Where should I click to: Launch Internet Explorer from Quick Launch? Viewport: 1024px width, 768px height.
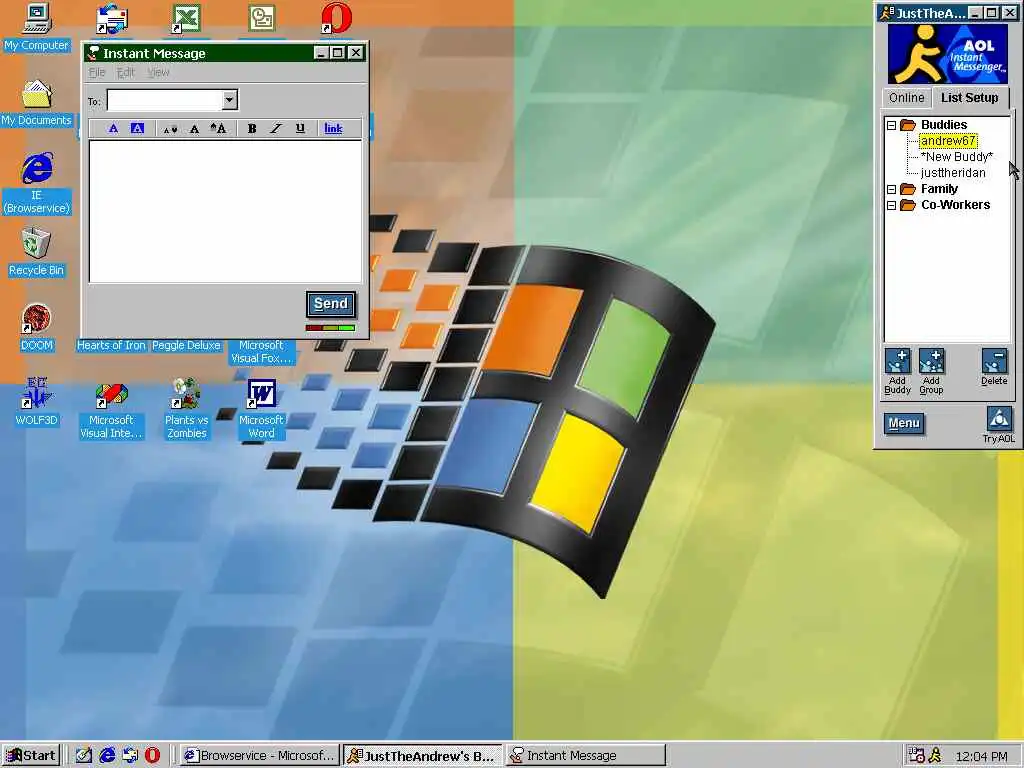[107, 756]
